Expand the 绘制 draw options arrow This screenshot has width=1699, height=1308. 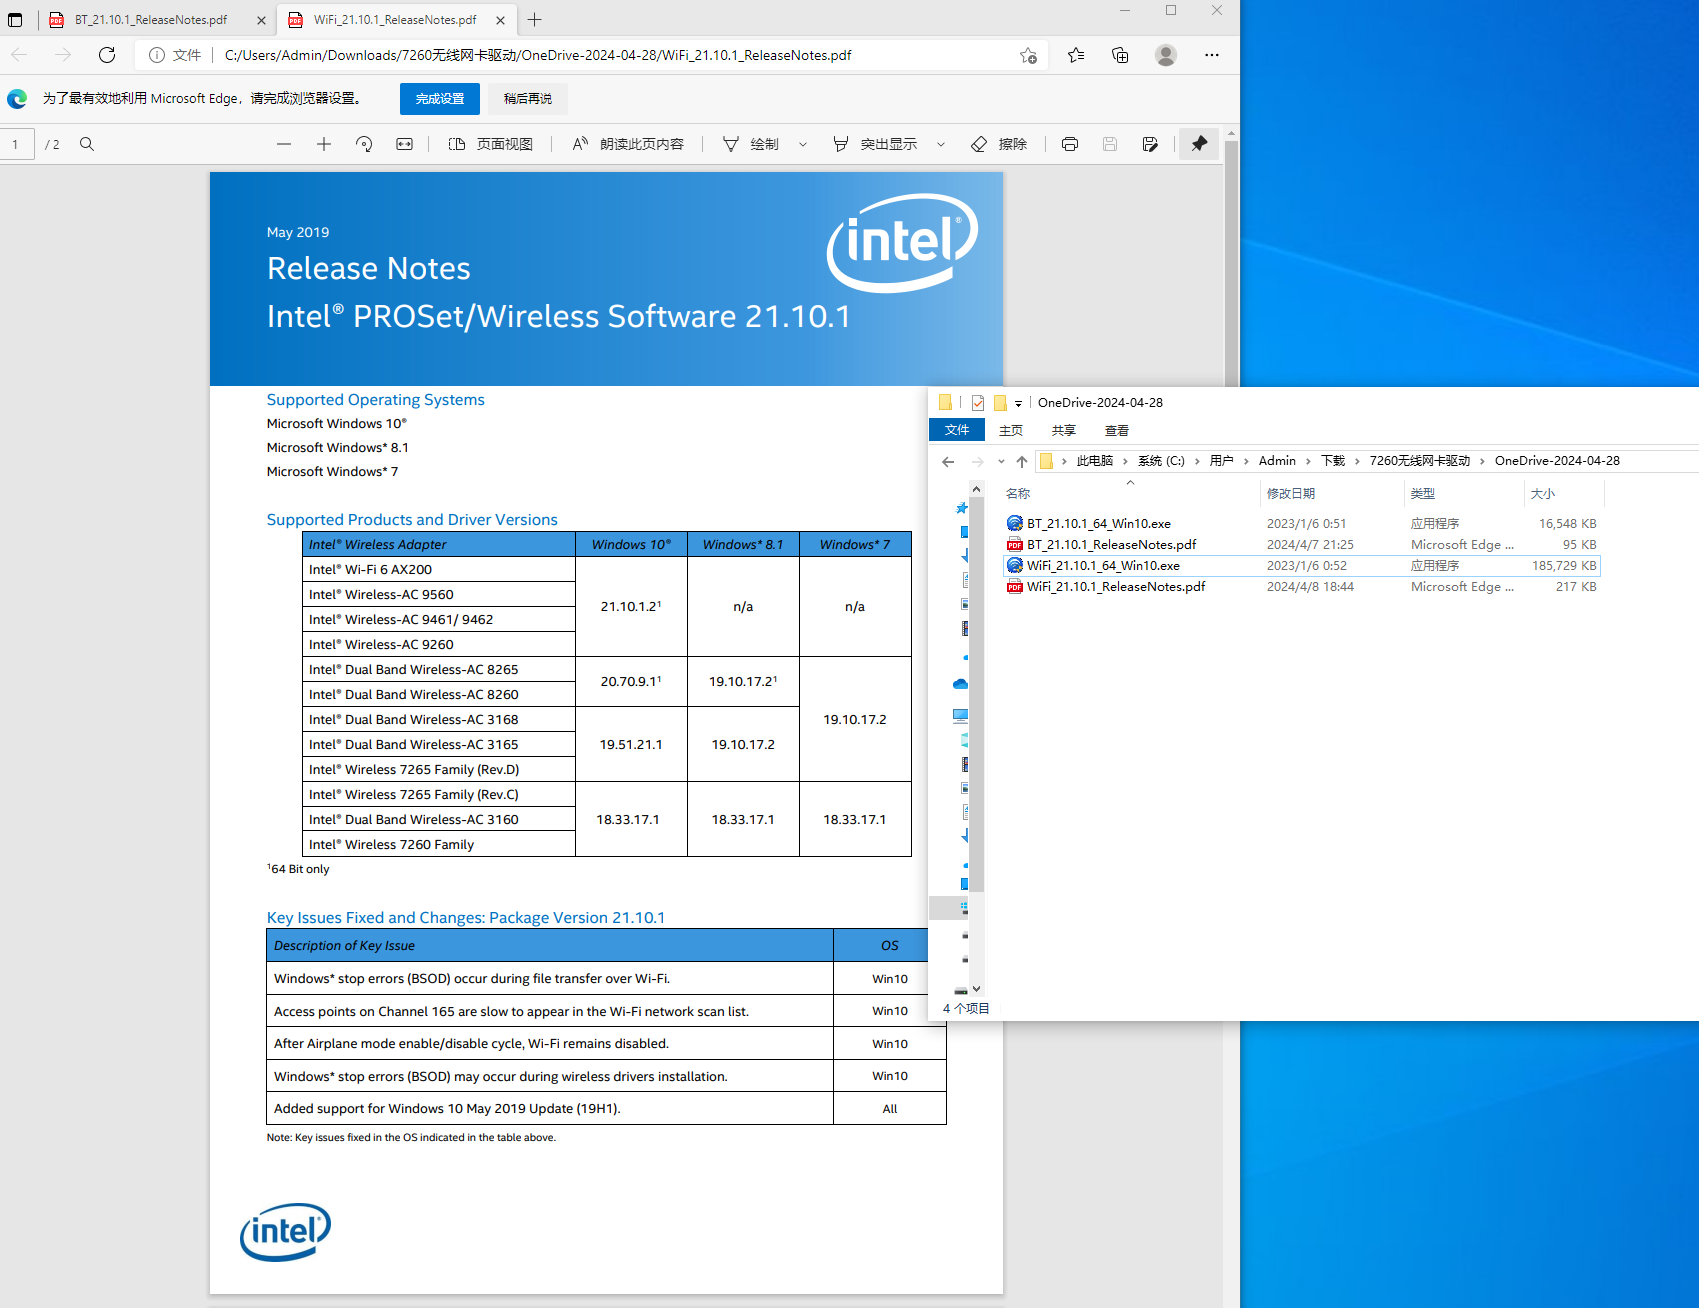pos(803,144)
